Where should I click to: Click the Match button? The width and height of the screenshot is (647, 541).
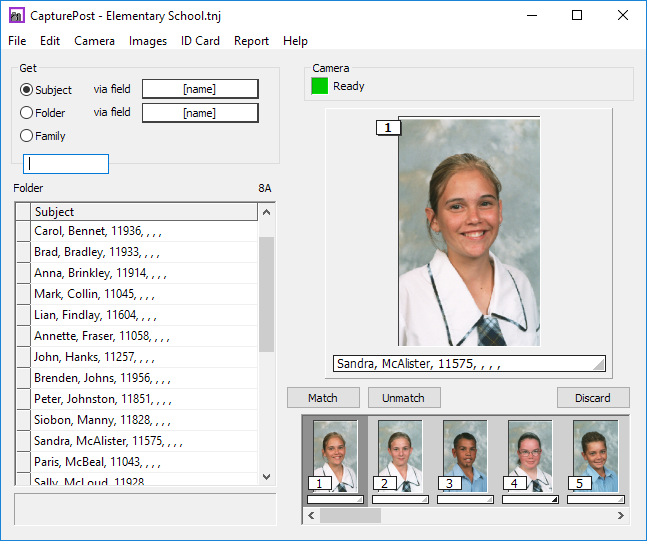323,398
